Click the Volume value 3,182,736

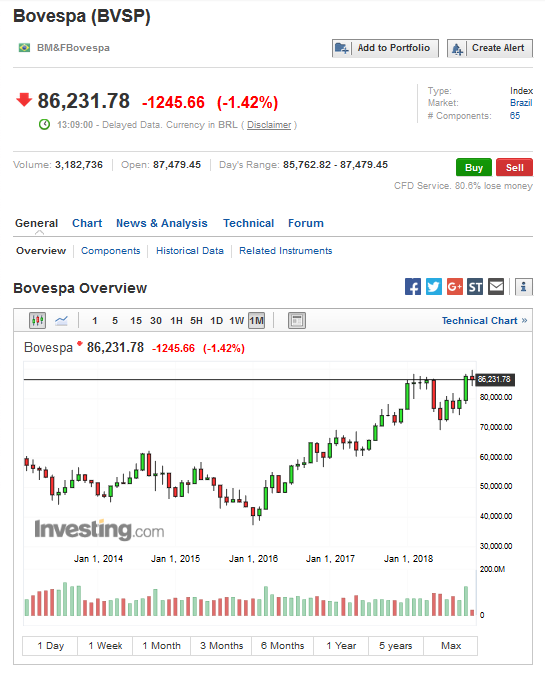(x=79, y=165)
